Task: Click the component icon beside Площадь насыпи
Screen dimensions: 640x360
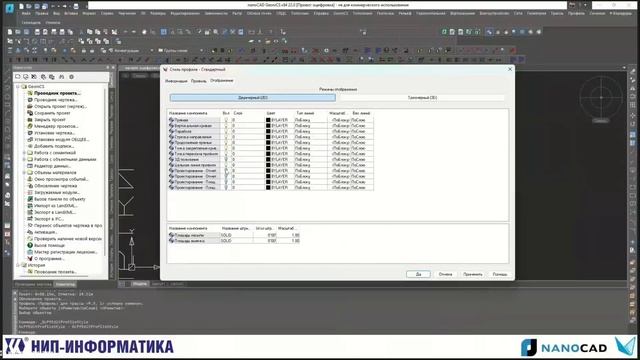Action: 171,235
